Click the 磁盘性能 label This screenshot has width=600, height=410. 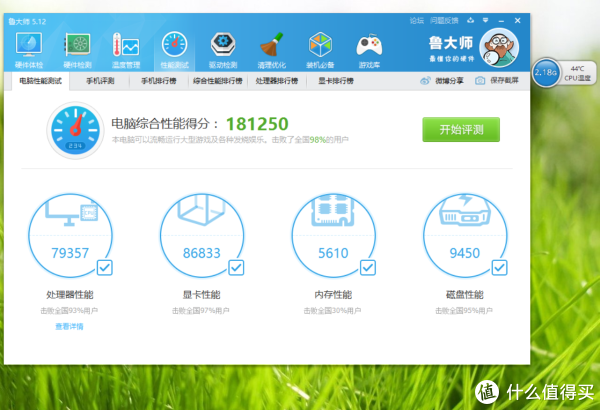(x=465, y=294)
